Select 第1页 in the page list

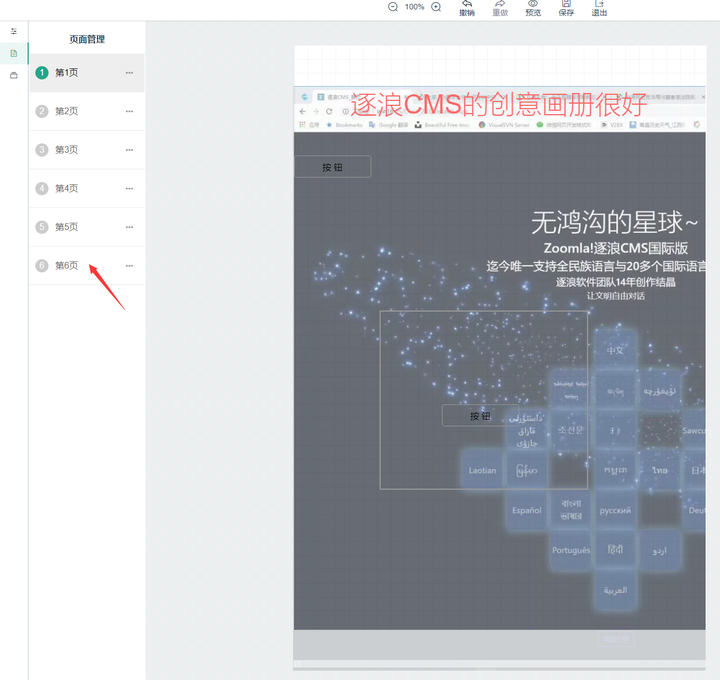click(x=87, y=73)
